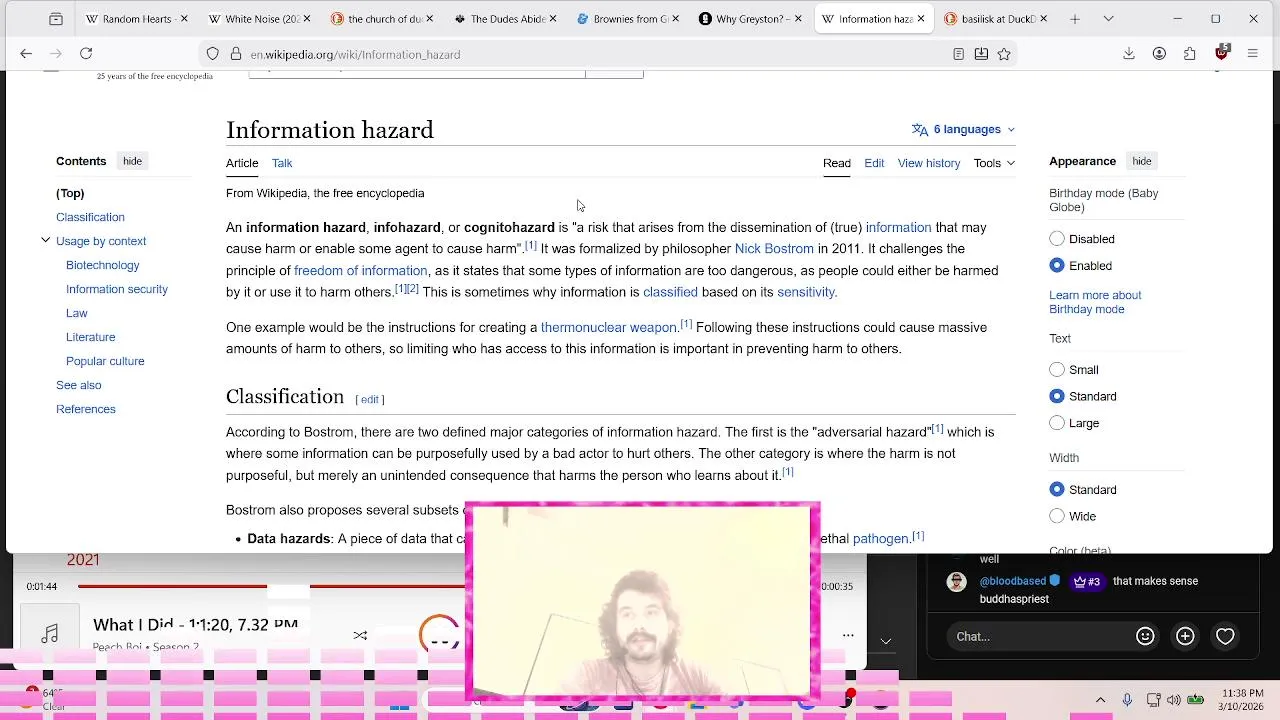1280x720 pixels.
Task: Open the extensions puzzle icon
Action: (1190, 54)
